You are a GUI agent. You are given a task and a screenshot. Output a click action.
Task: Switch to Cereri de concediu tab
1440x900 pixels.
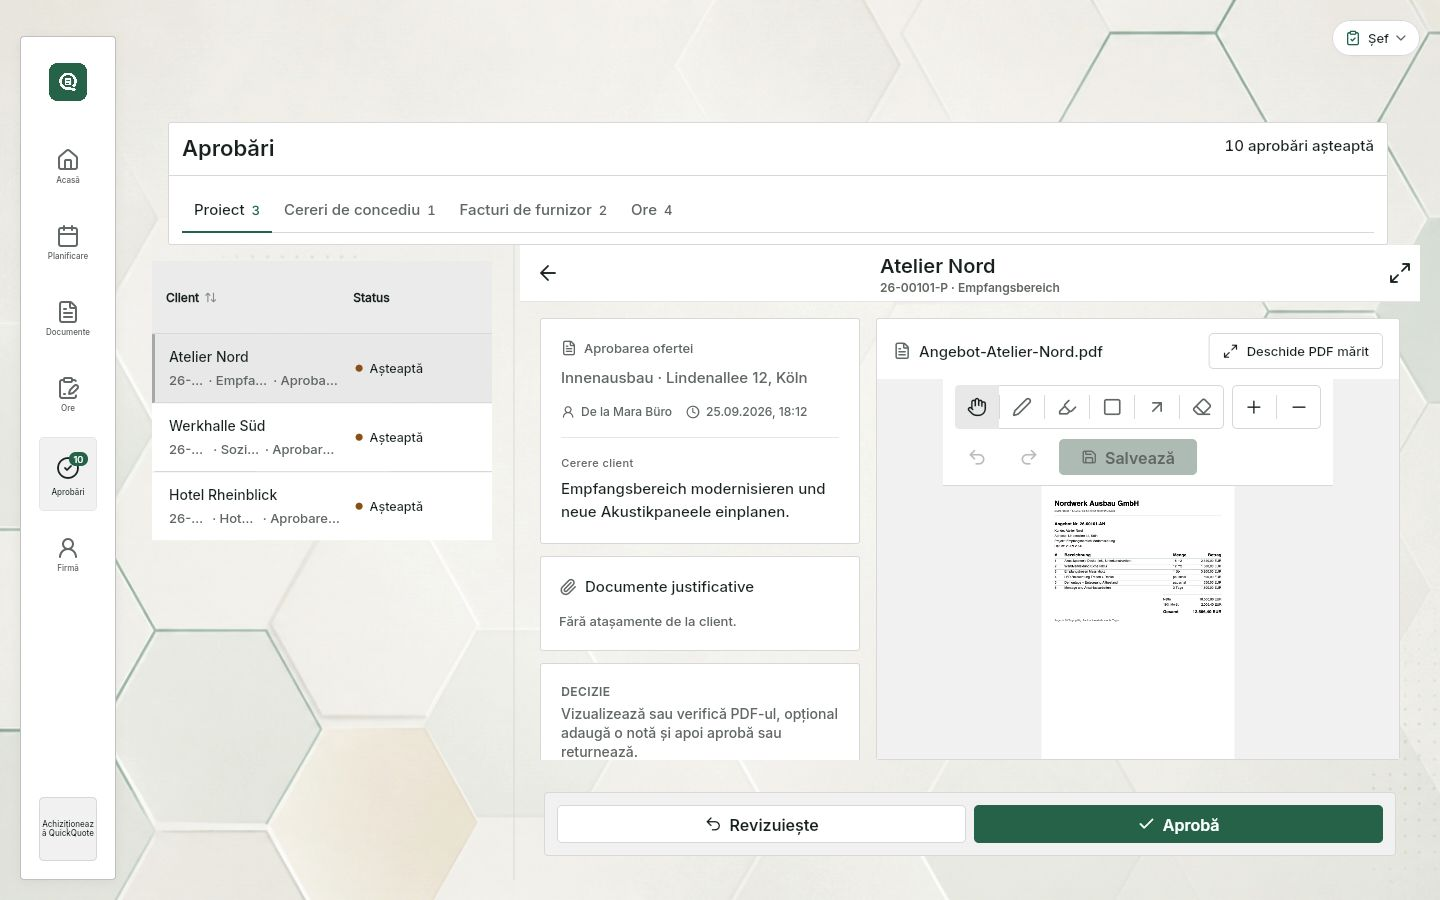point(359,210)
